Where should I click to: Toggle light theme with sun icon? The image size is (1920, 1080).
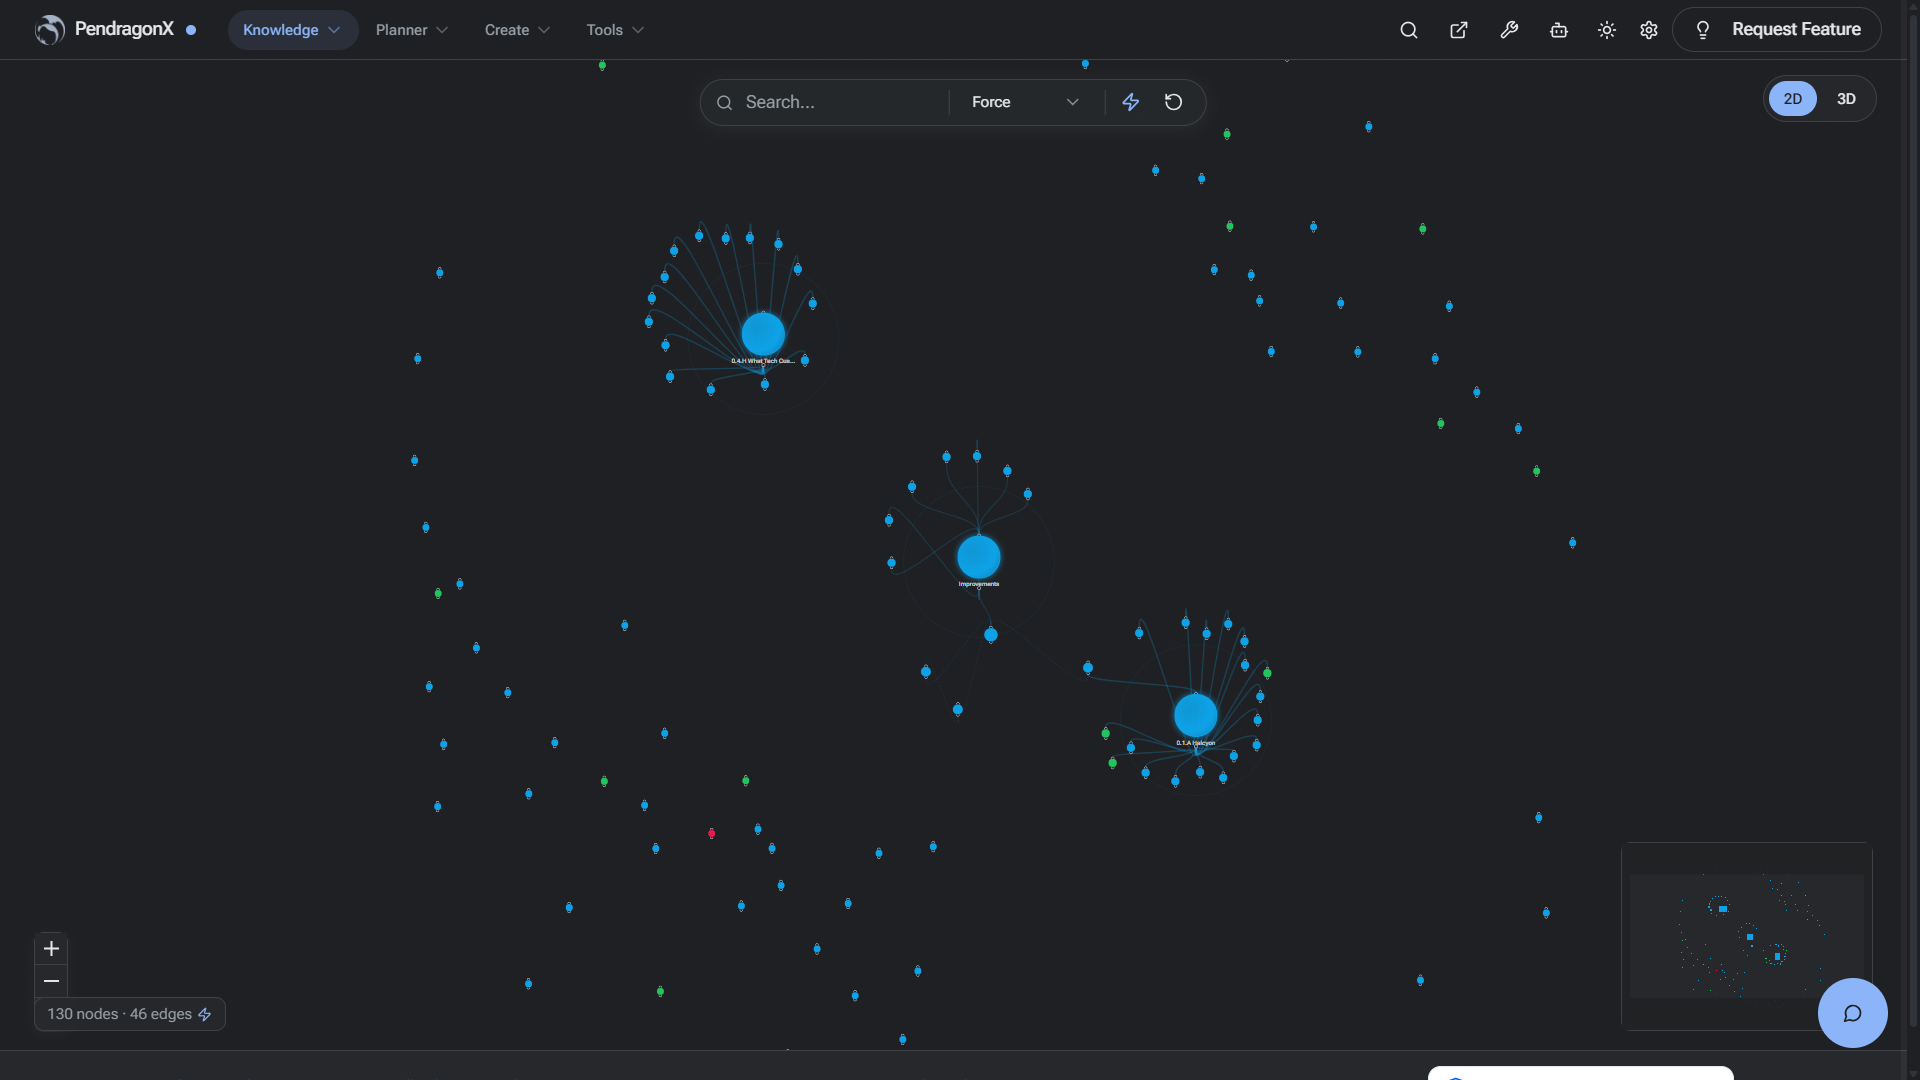tap(1606, 30)
